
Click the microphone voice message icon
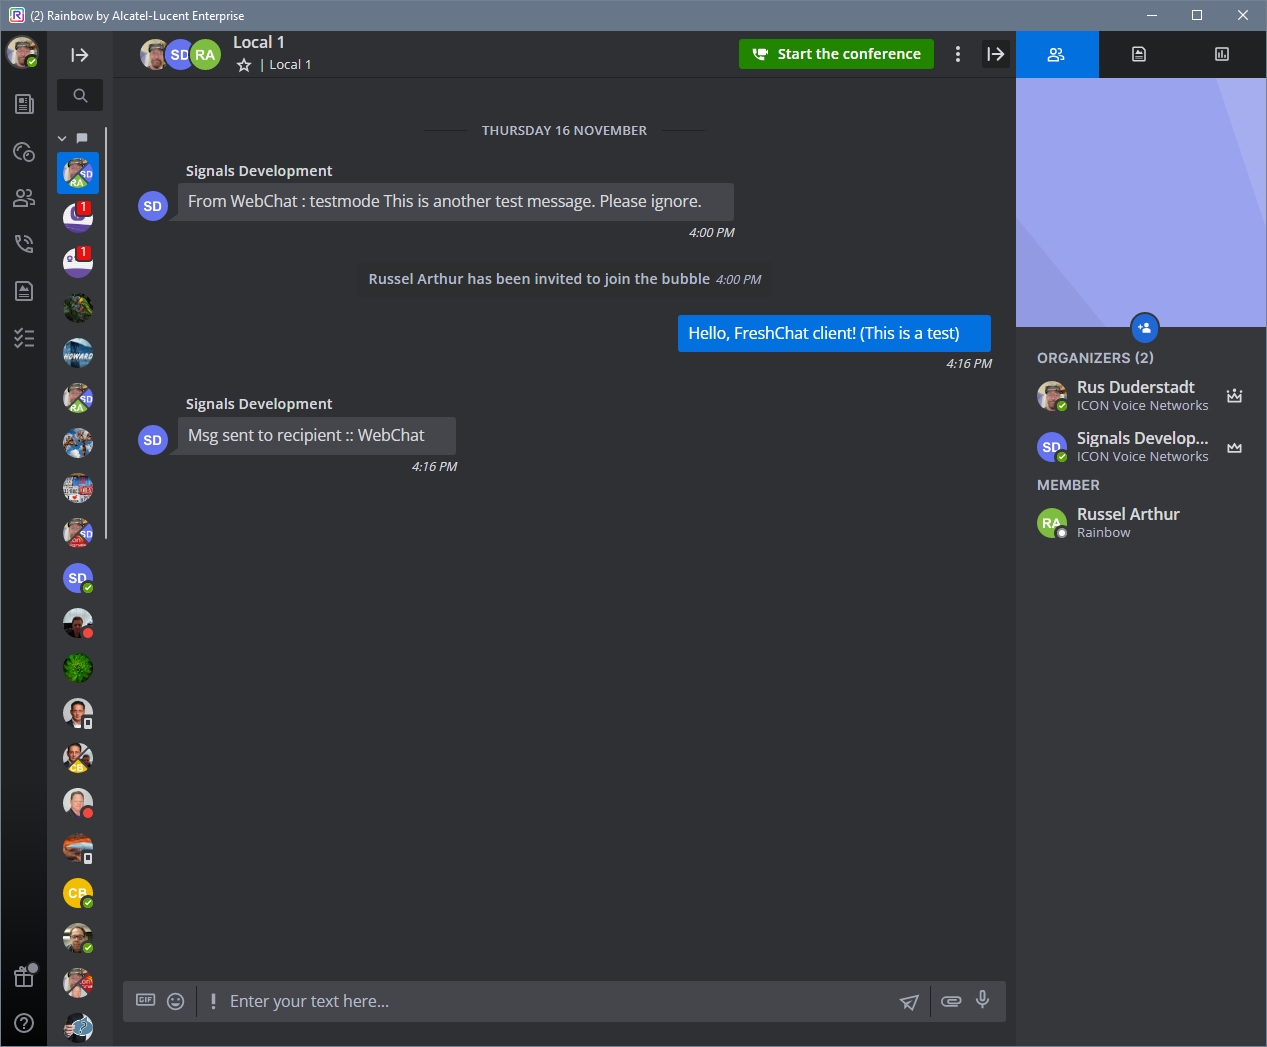(983, 1000)
